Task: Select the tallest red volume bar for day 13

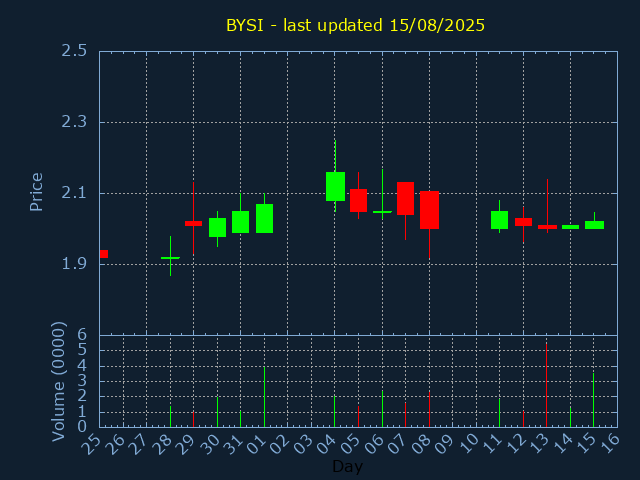Action: tap(547, 385)
